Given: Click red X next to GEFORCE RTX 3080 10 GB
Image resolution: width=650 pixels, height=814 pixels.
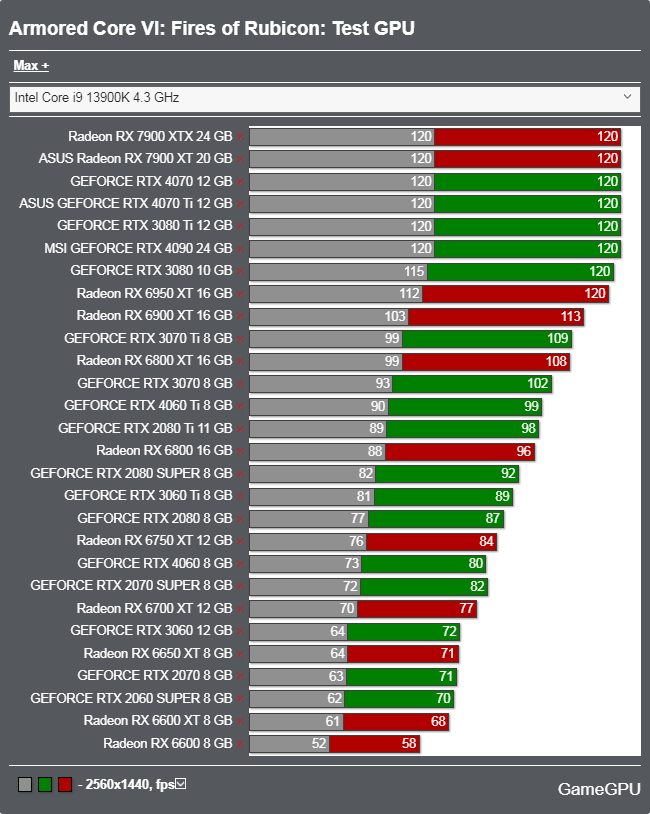Looking at the screenshot, I should tap(240, 272).
